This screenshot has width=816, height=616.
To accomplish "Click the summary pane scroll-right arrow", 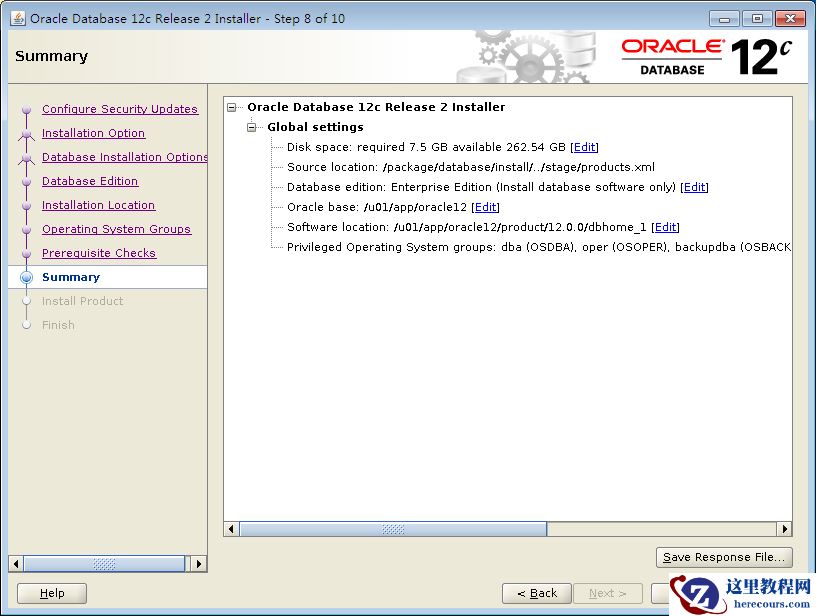I will coord(784,529).
